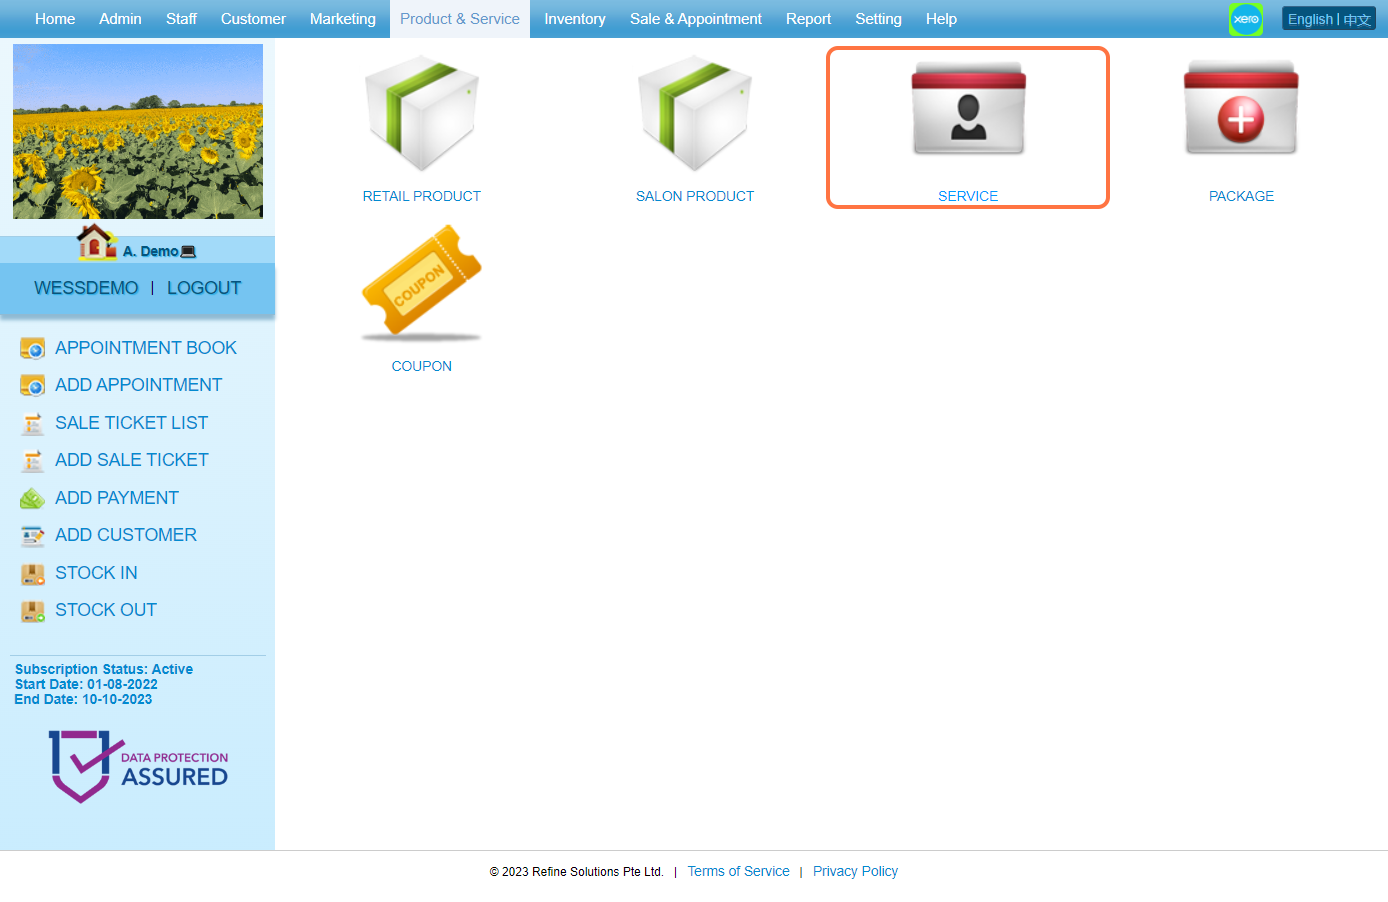Click the LOGOUT link
Screen dimensions: 1388x902
(204, 288)
